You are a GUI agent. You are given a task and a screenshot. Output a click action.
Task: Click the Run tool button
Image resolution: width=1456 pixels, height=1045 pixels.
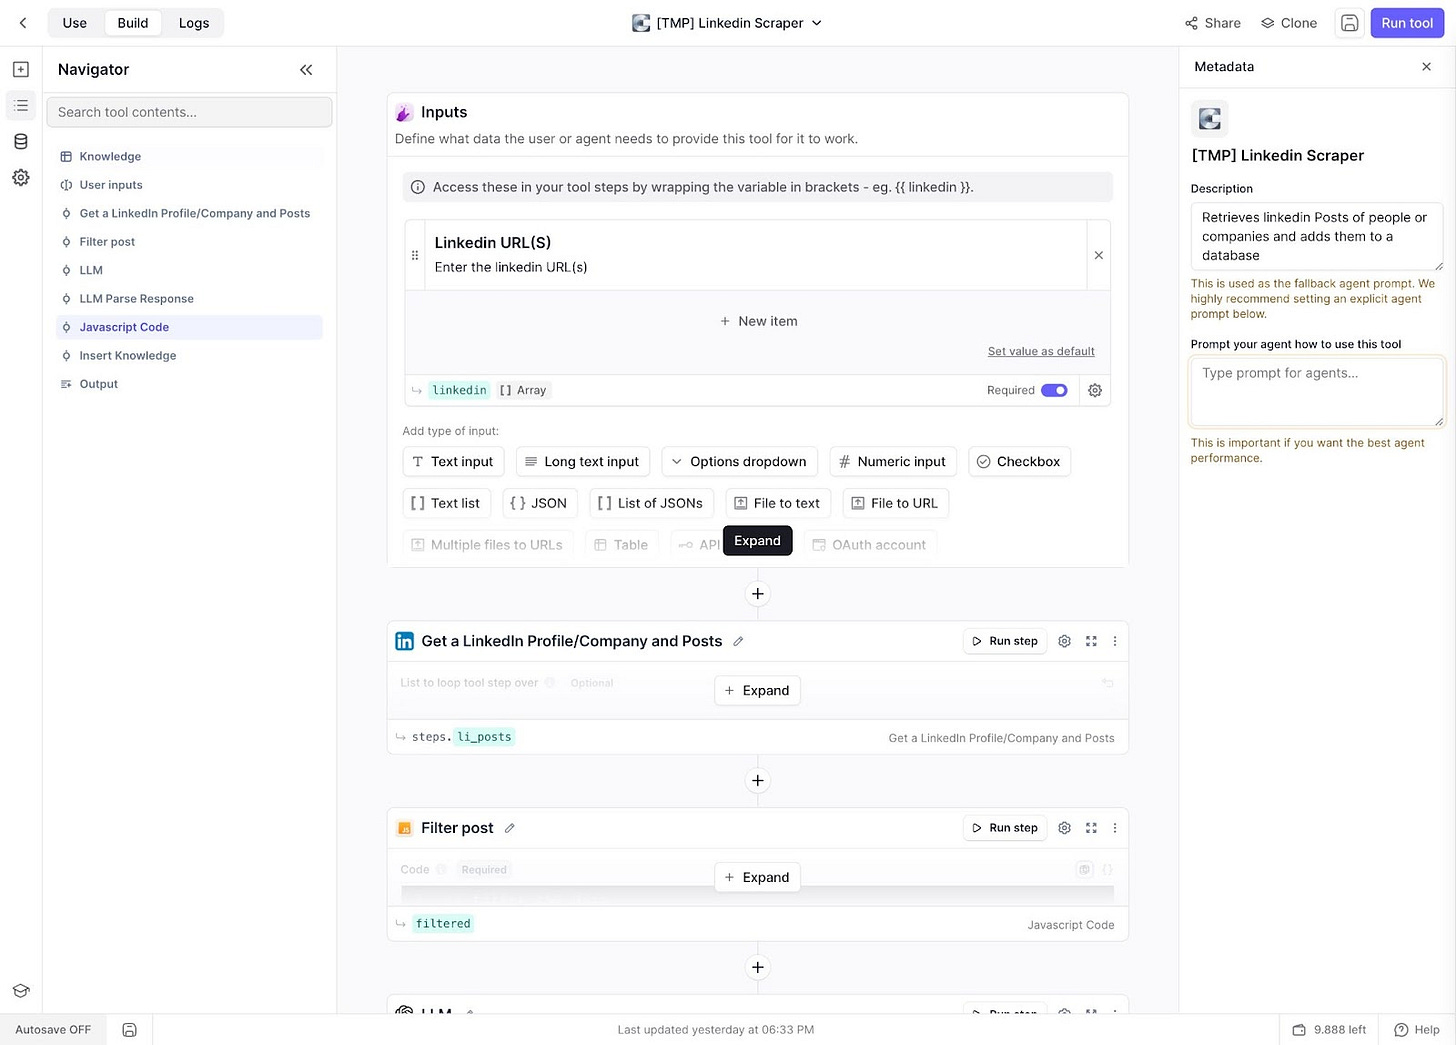(1407, 23)
